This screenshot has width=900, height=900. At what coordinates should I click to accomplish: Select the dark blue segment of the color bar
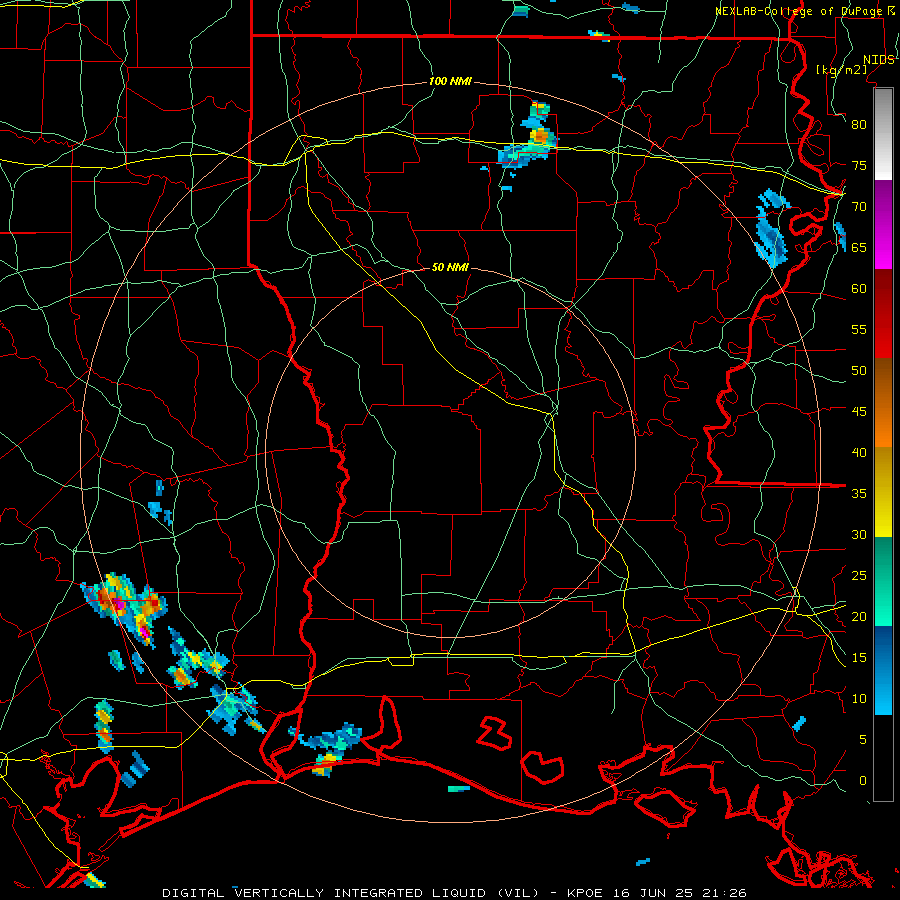pyautogui.click(x=883, y=649)
